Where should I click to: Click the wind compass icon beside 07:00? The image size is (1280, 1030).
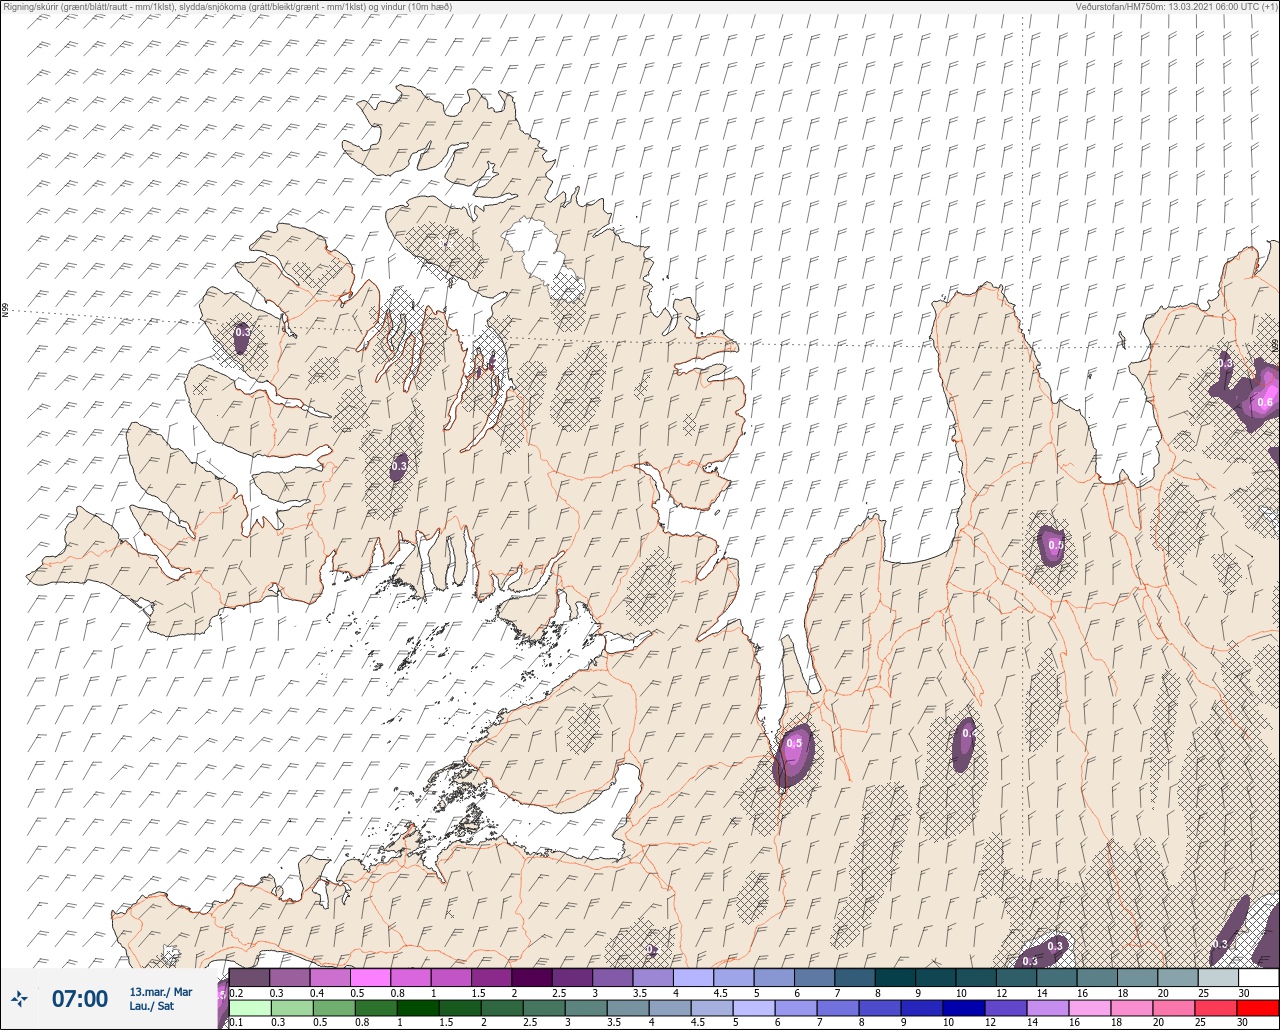19,998
